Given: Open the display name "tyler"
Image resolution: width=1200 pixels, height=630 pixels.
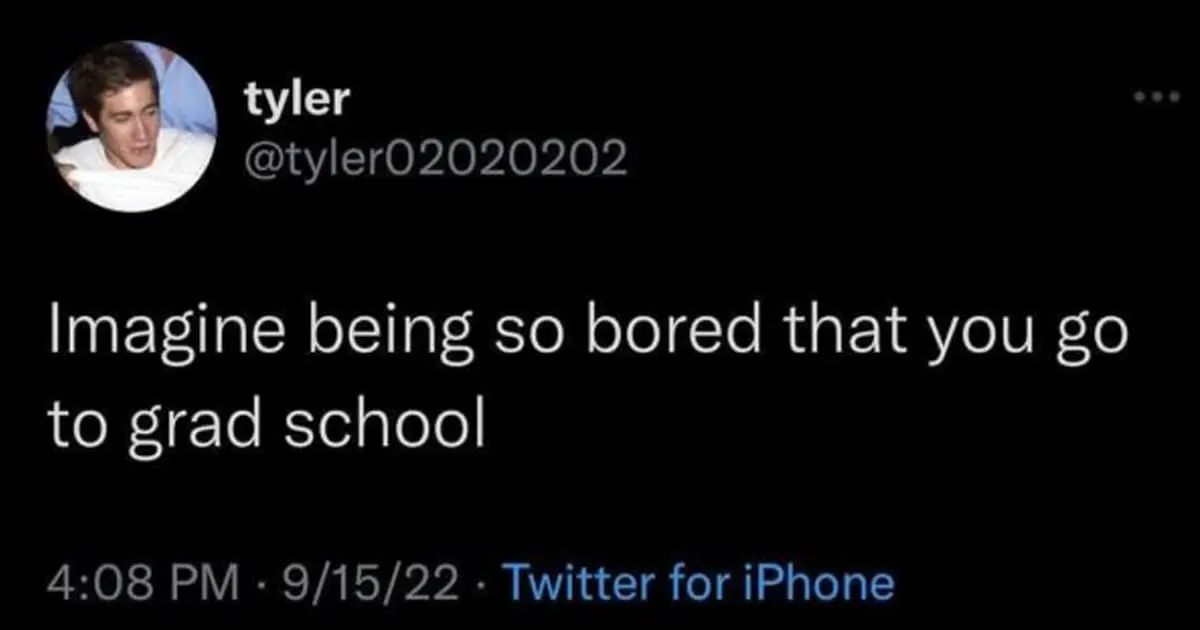Looking at the screenshot, I should click(296, 100).
